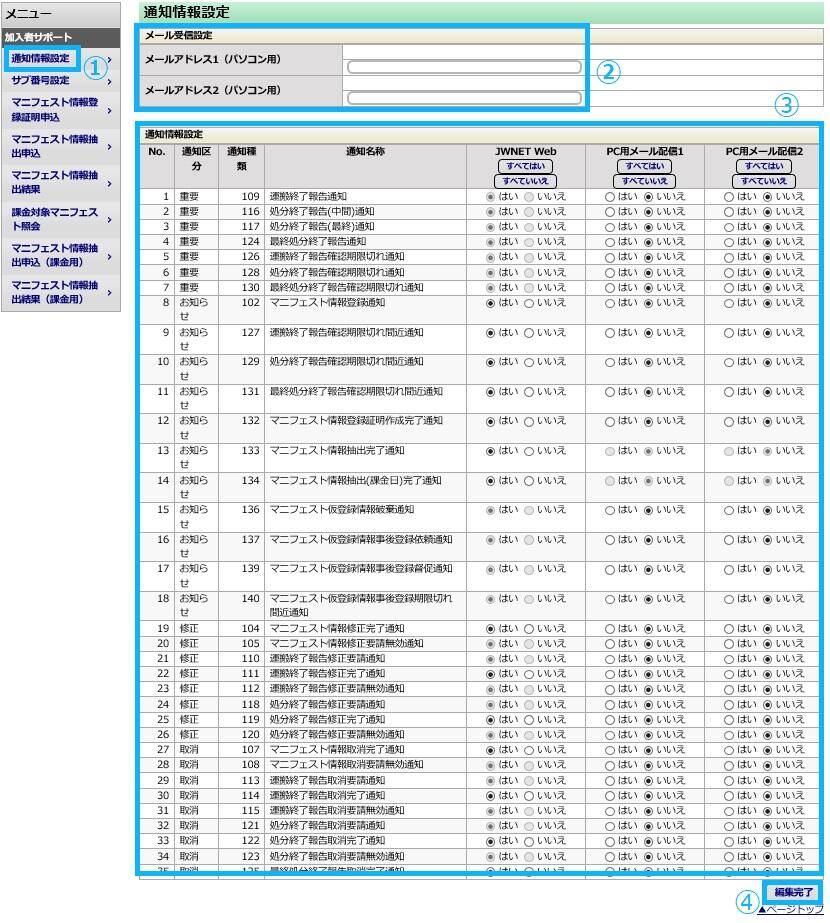This screenshot has height=923, width=830.
Task: Select PC用メール配信2 はい for notification 137
Action: coord(728,540)
